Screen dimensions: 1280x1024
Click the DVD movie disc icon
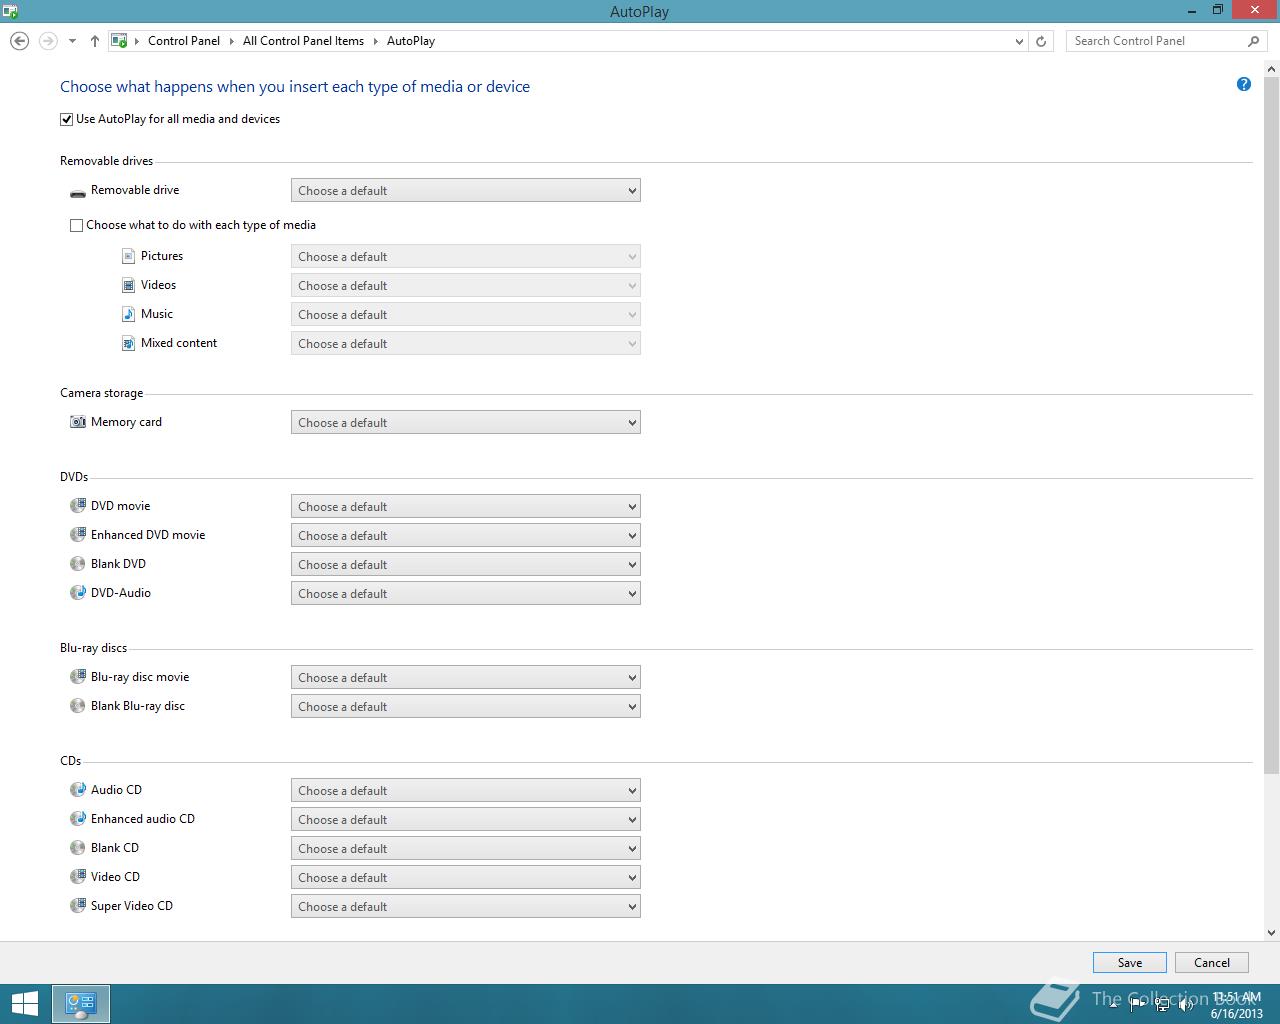click(78, 506)
